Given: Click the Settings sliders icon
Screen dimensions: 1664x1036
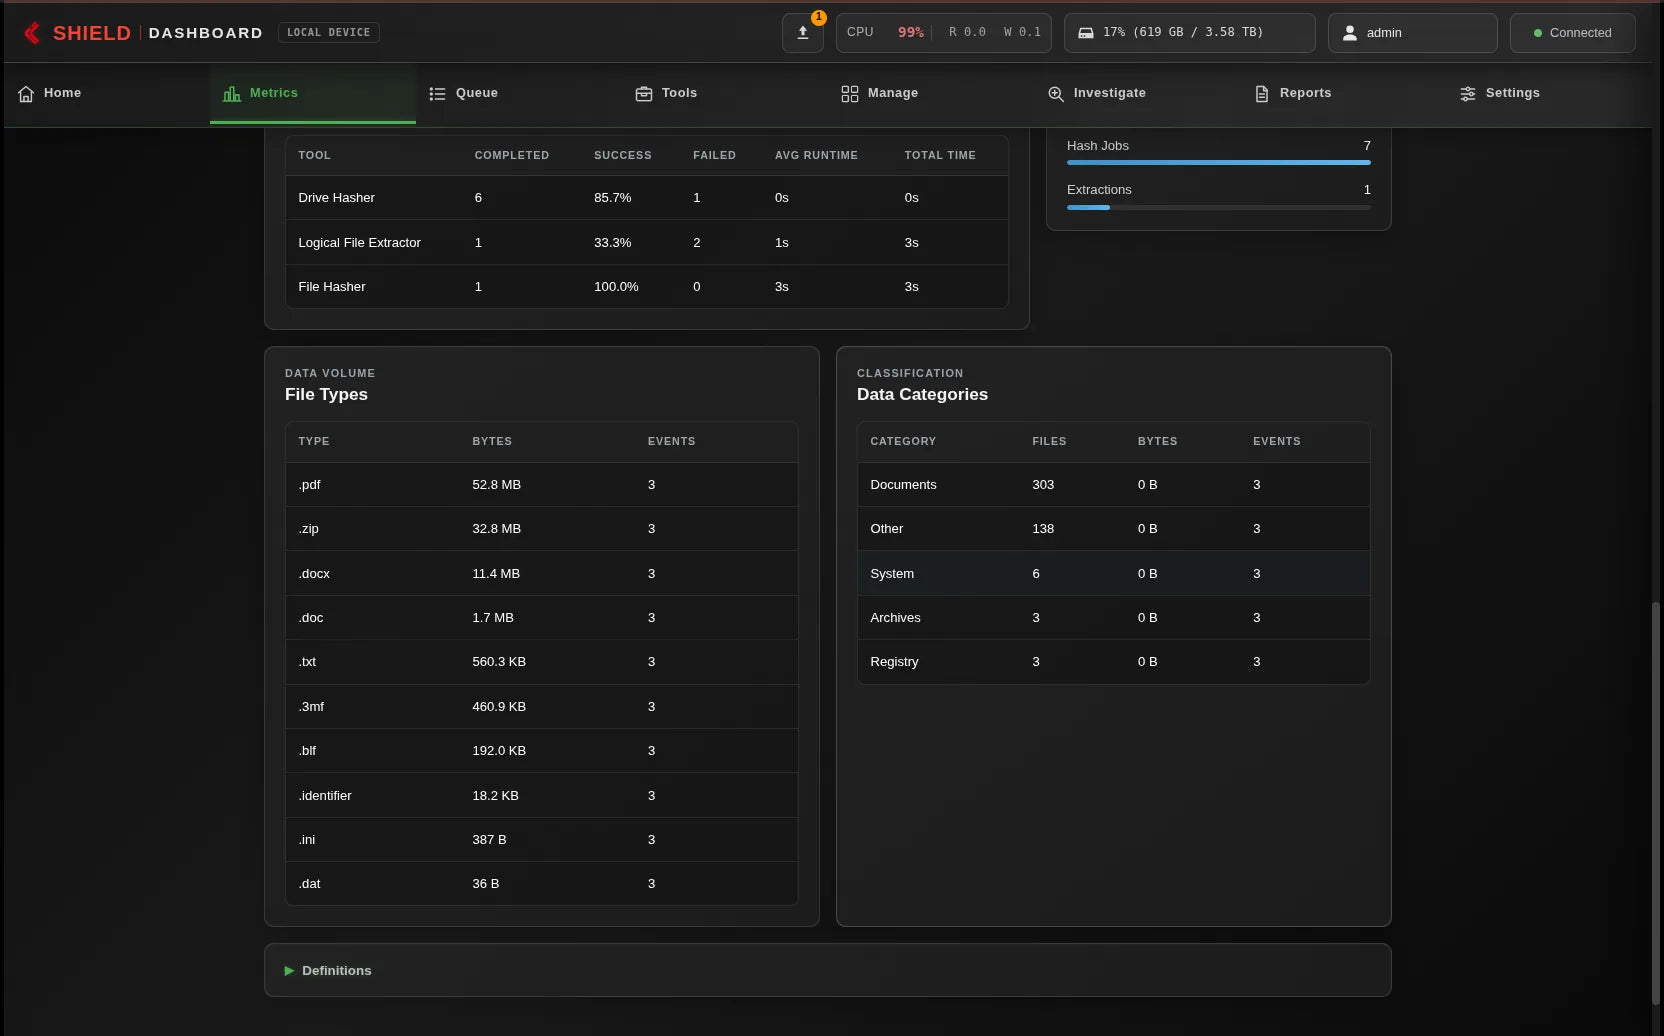Looking at the screenshot, I should point(1467,93).
